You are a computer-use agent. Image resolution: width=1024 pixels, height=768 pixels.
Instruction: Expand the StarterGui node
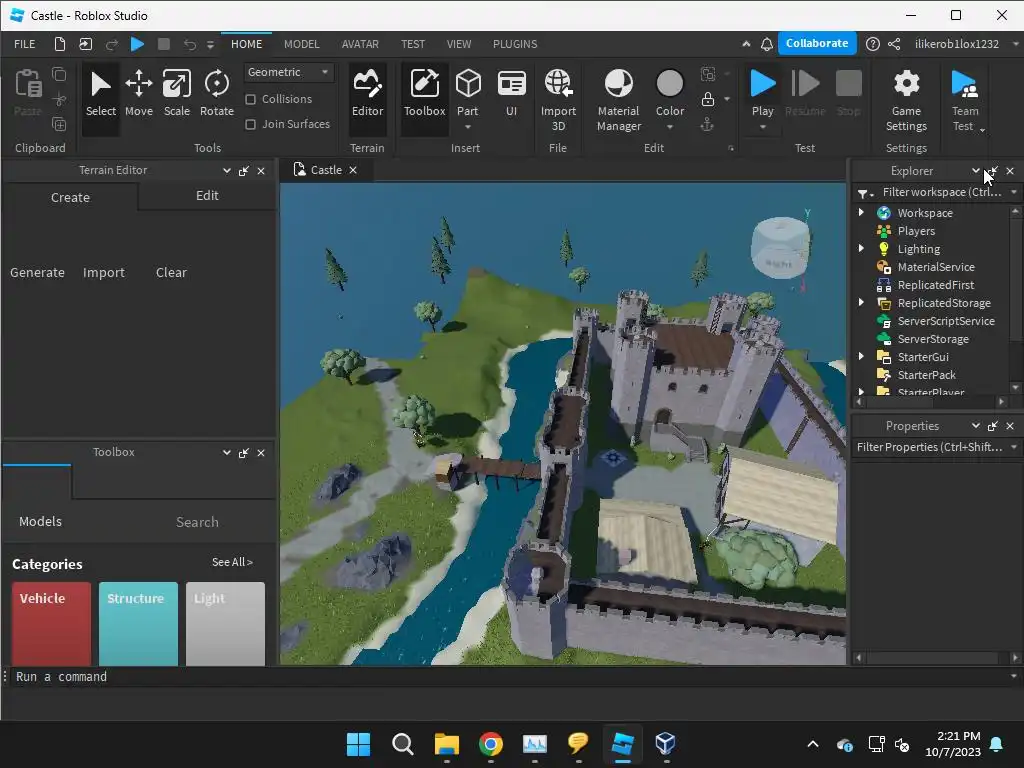[861, 357]
